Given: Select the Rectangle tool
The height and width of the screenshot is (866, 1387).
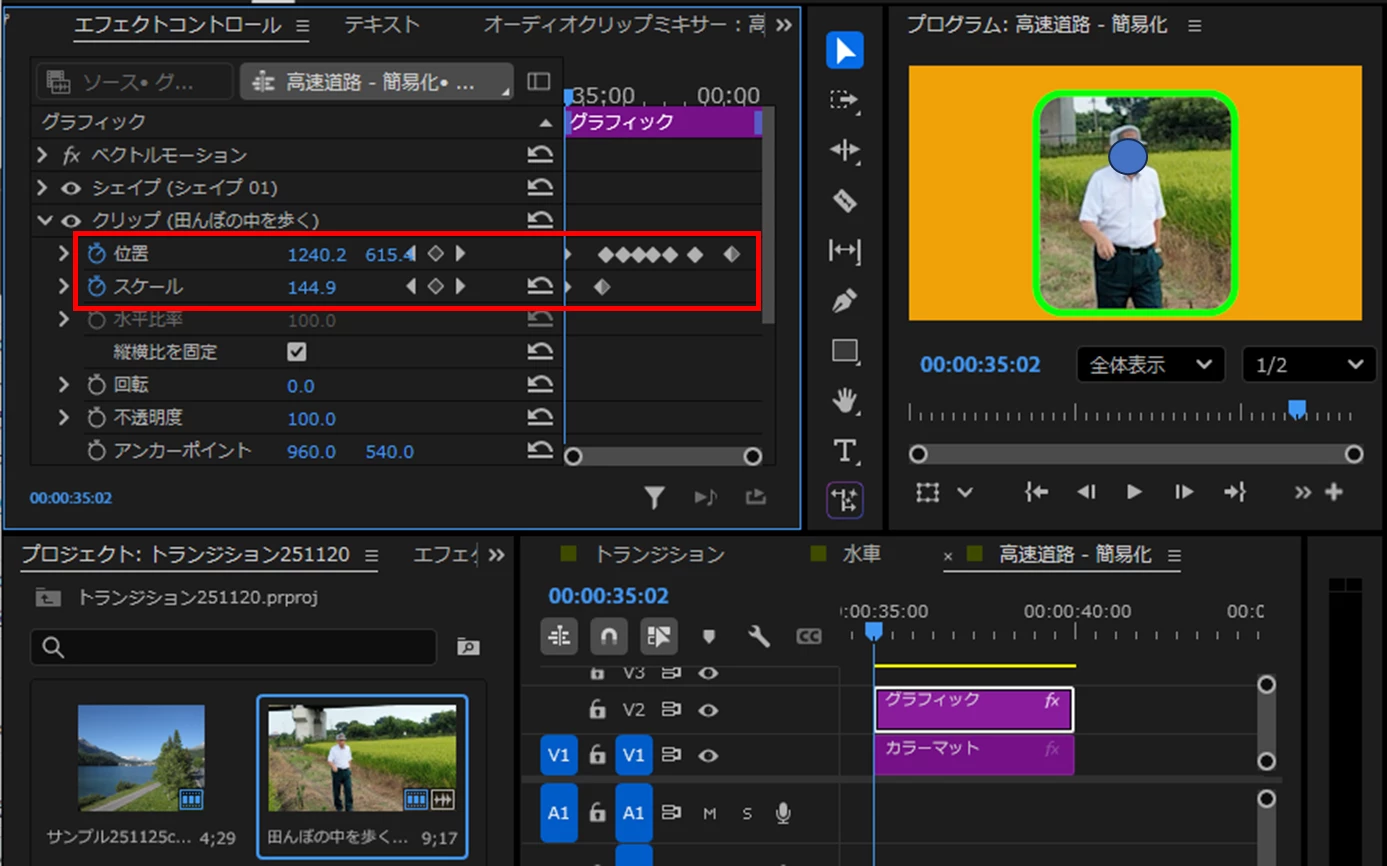Looking at the screenshot, I should click(845, 351).
